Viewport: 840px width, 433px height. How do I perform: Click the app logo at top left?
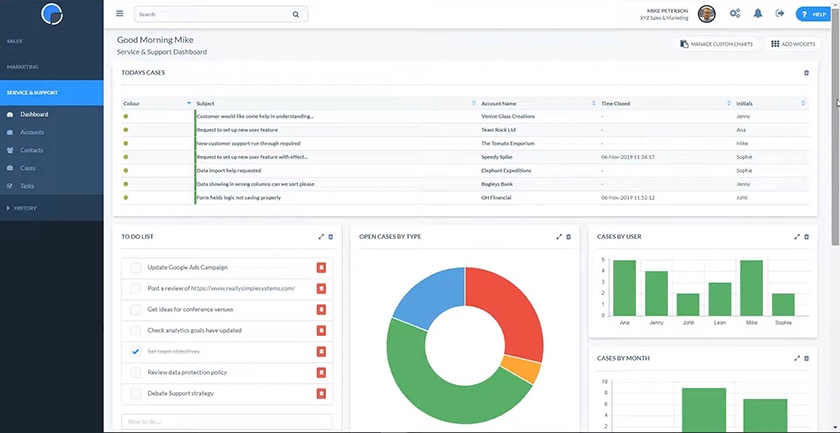(x=52, y=14)
